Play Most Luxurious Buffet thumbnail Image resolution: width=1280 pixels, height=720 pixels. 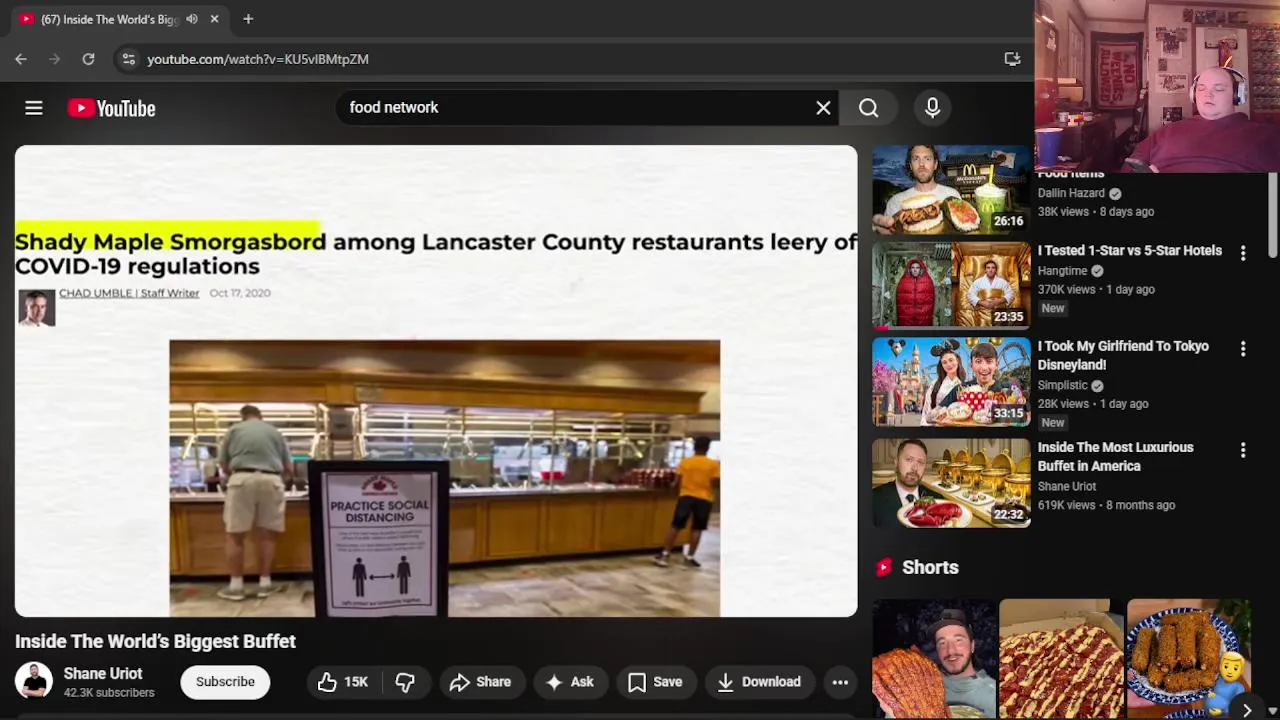tap(951, 483)
